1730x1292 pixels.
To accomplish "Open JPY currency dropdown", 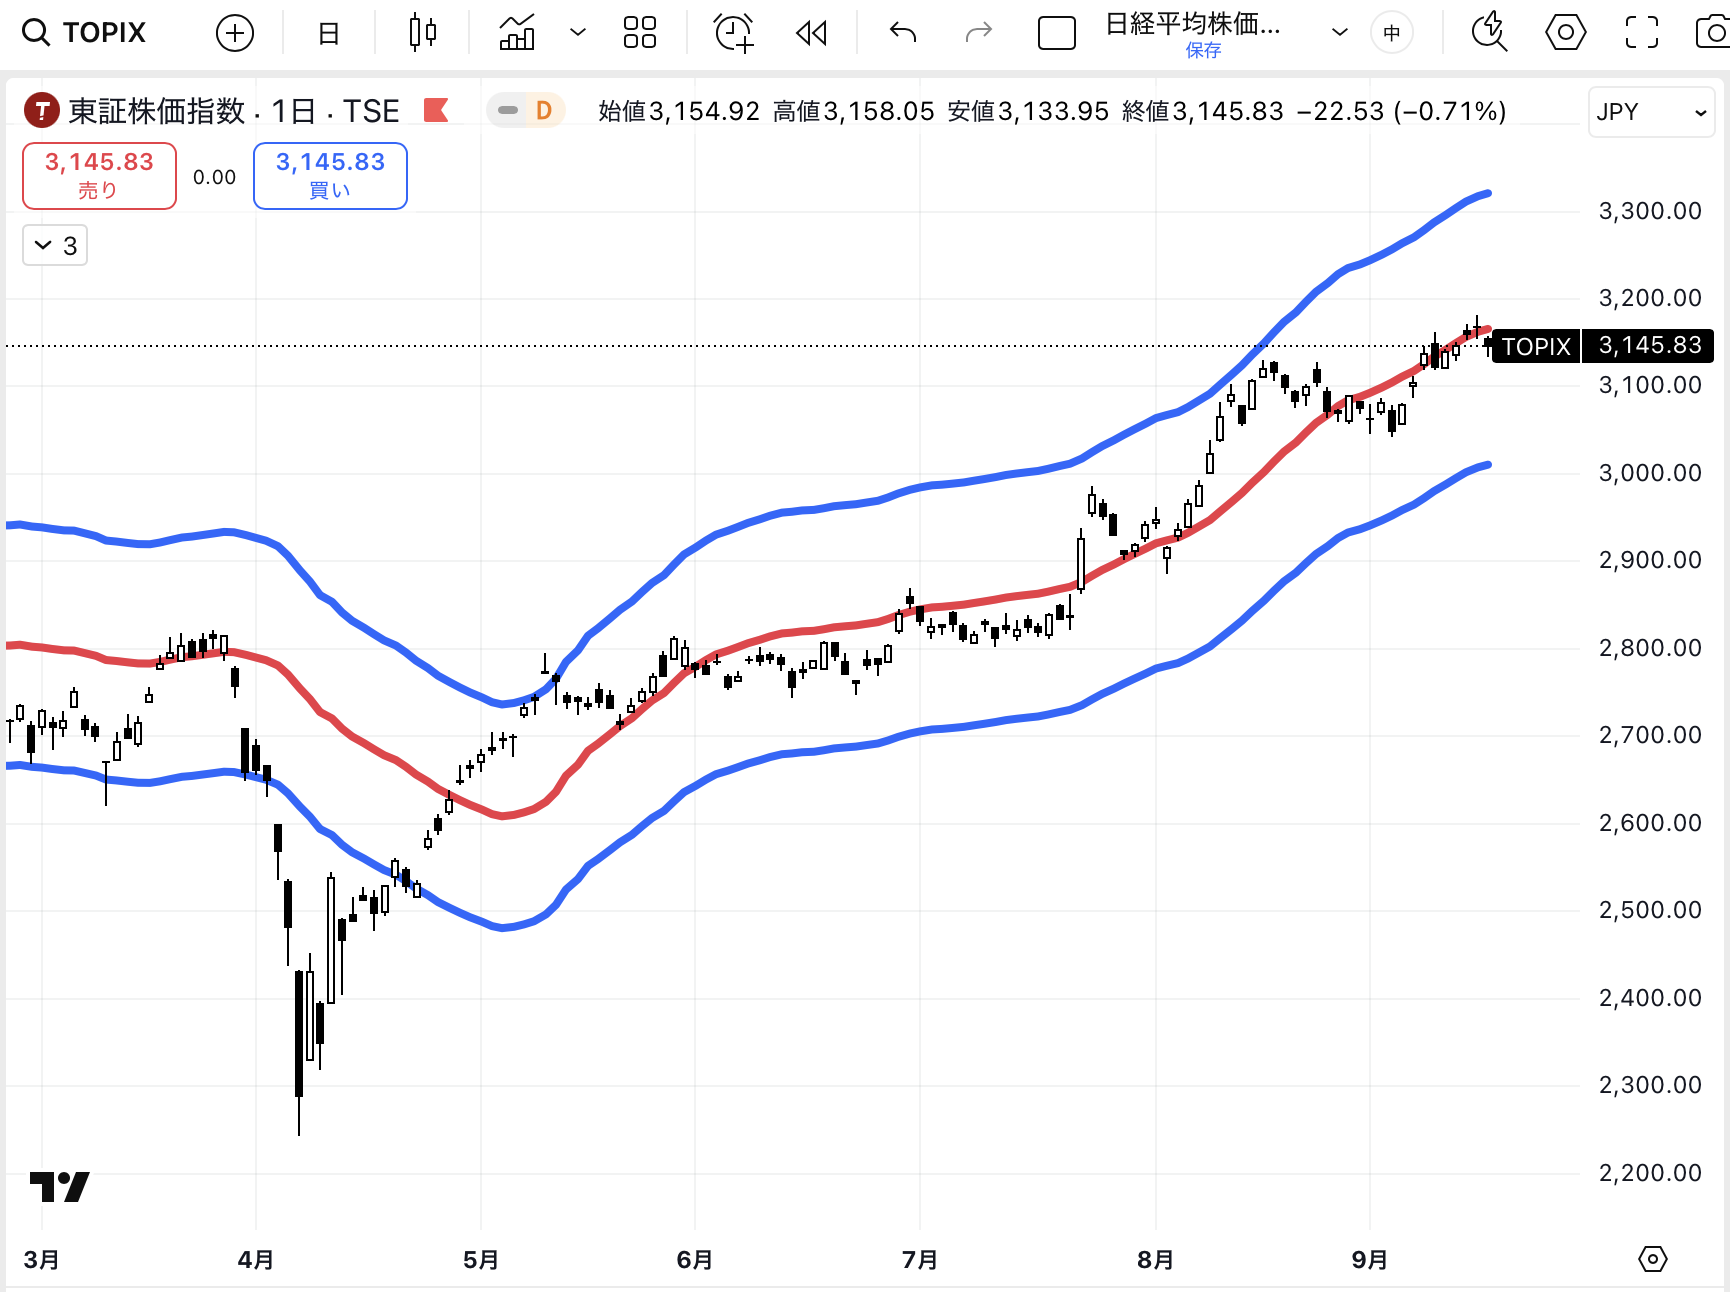I will click(x=1651, y=112).
